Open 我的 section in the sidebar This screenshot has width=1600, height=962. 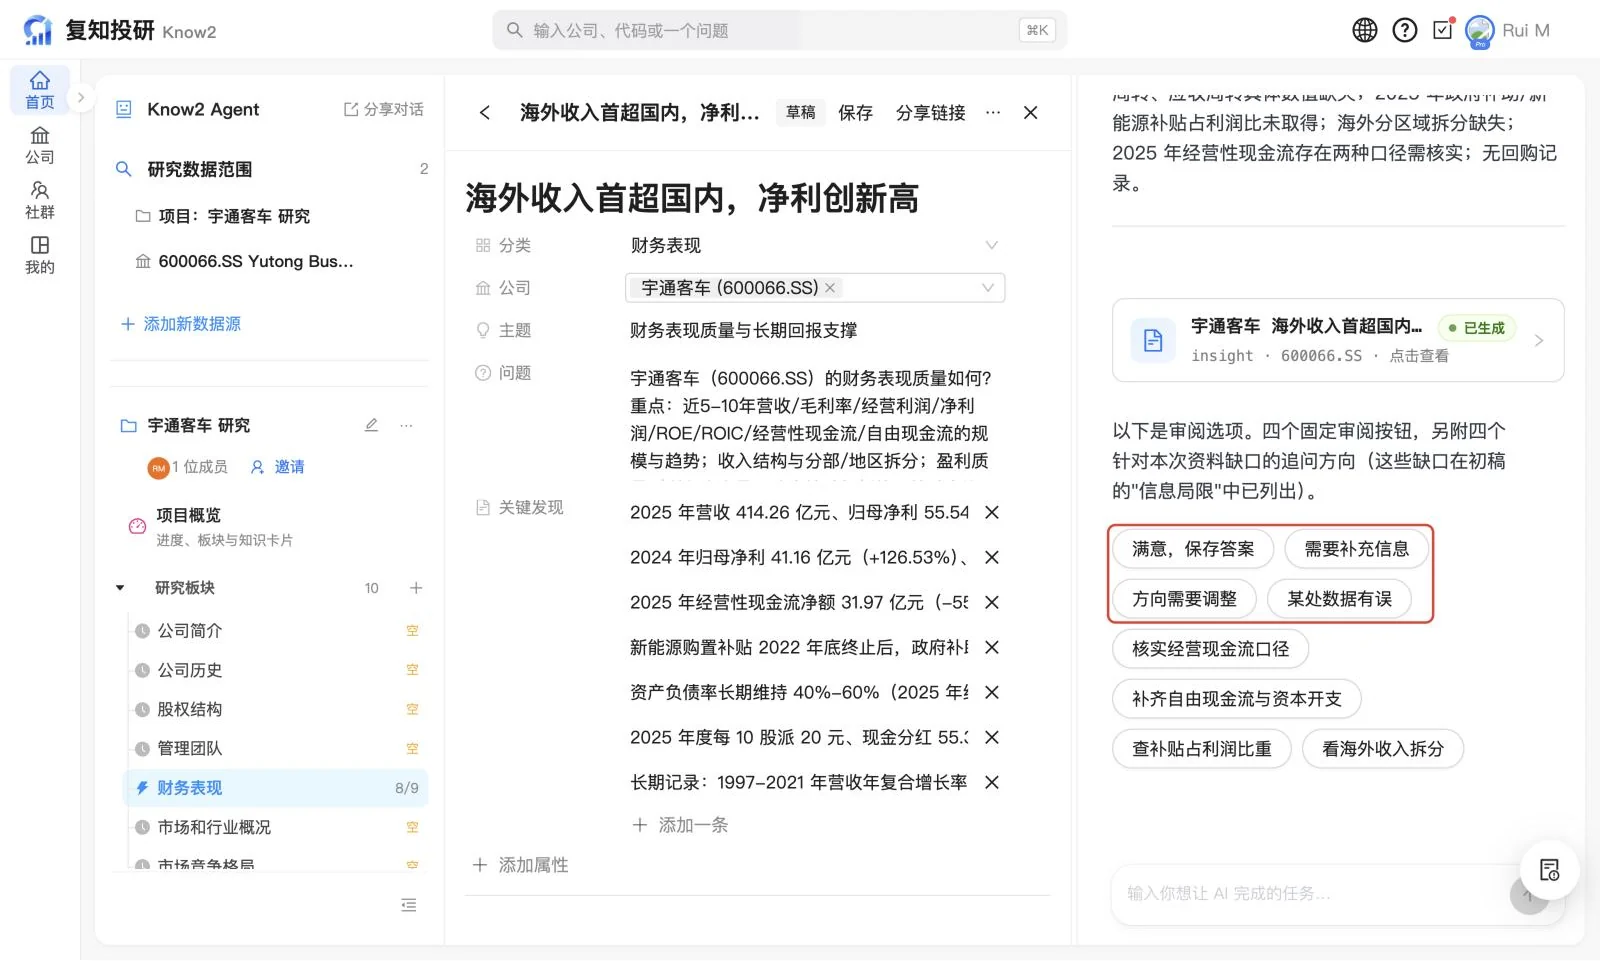pyautogui.click(x=40, y=255)
